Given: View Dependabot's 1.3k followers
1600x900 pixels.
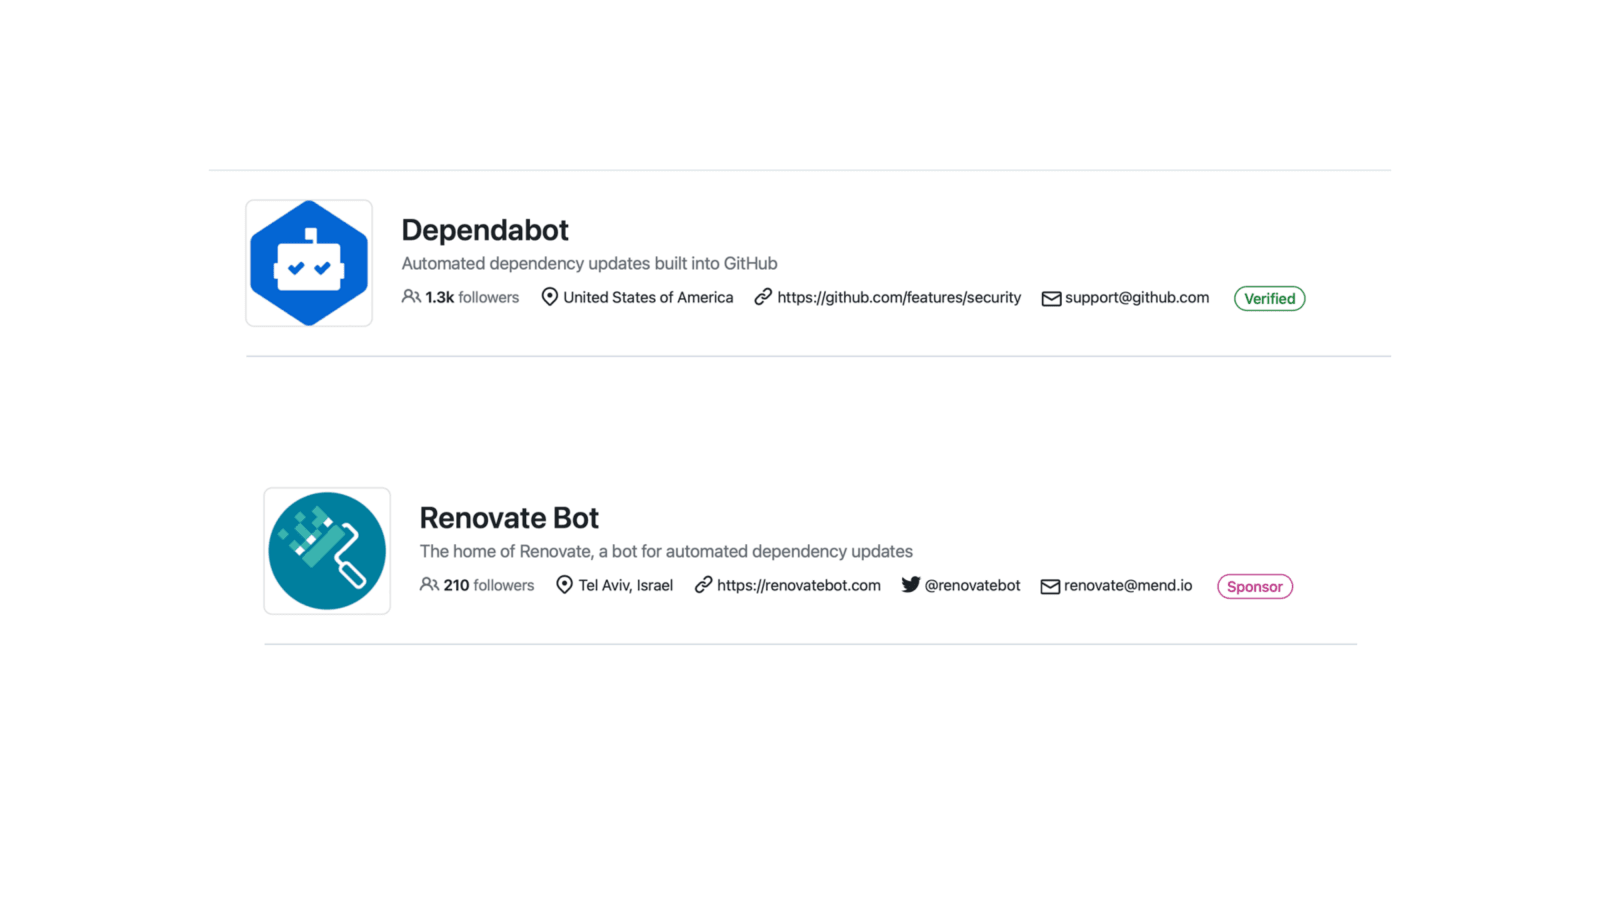Looking at the screenshot, I should click(472, 297).
